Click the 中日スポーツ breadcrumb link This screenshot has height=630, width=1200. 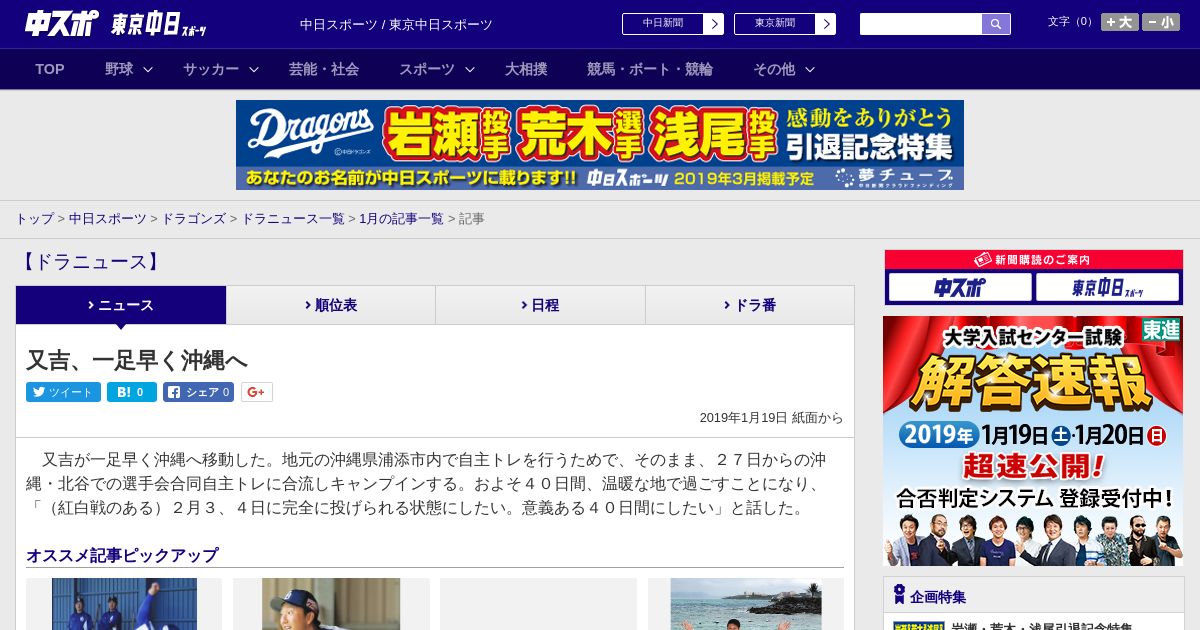[108, 219]
